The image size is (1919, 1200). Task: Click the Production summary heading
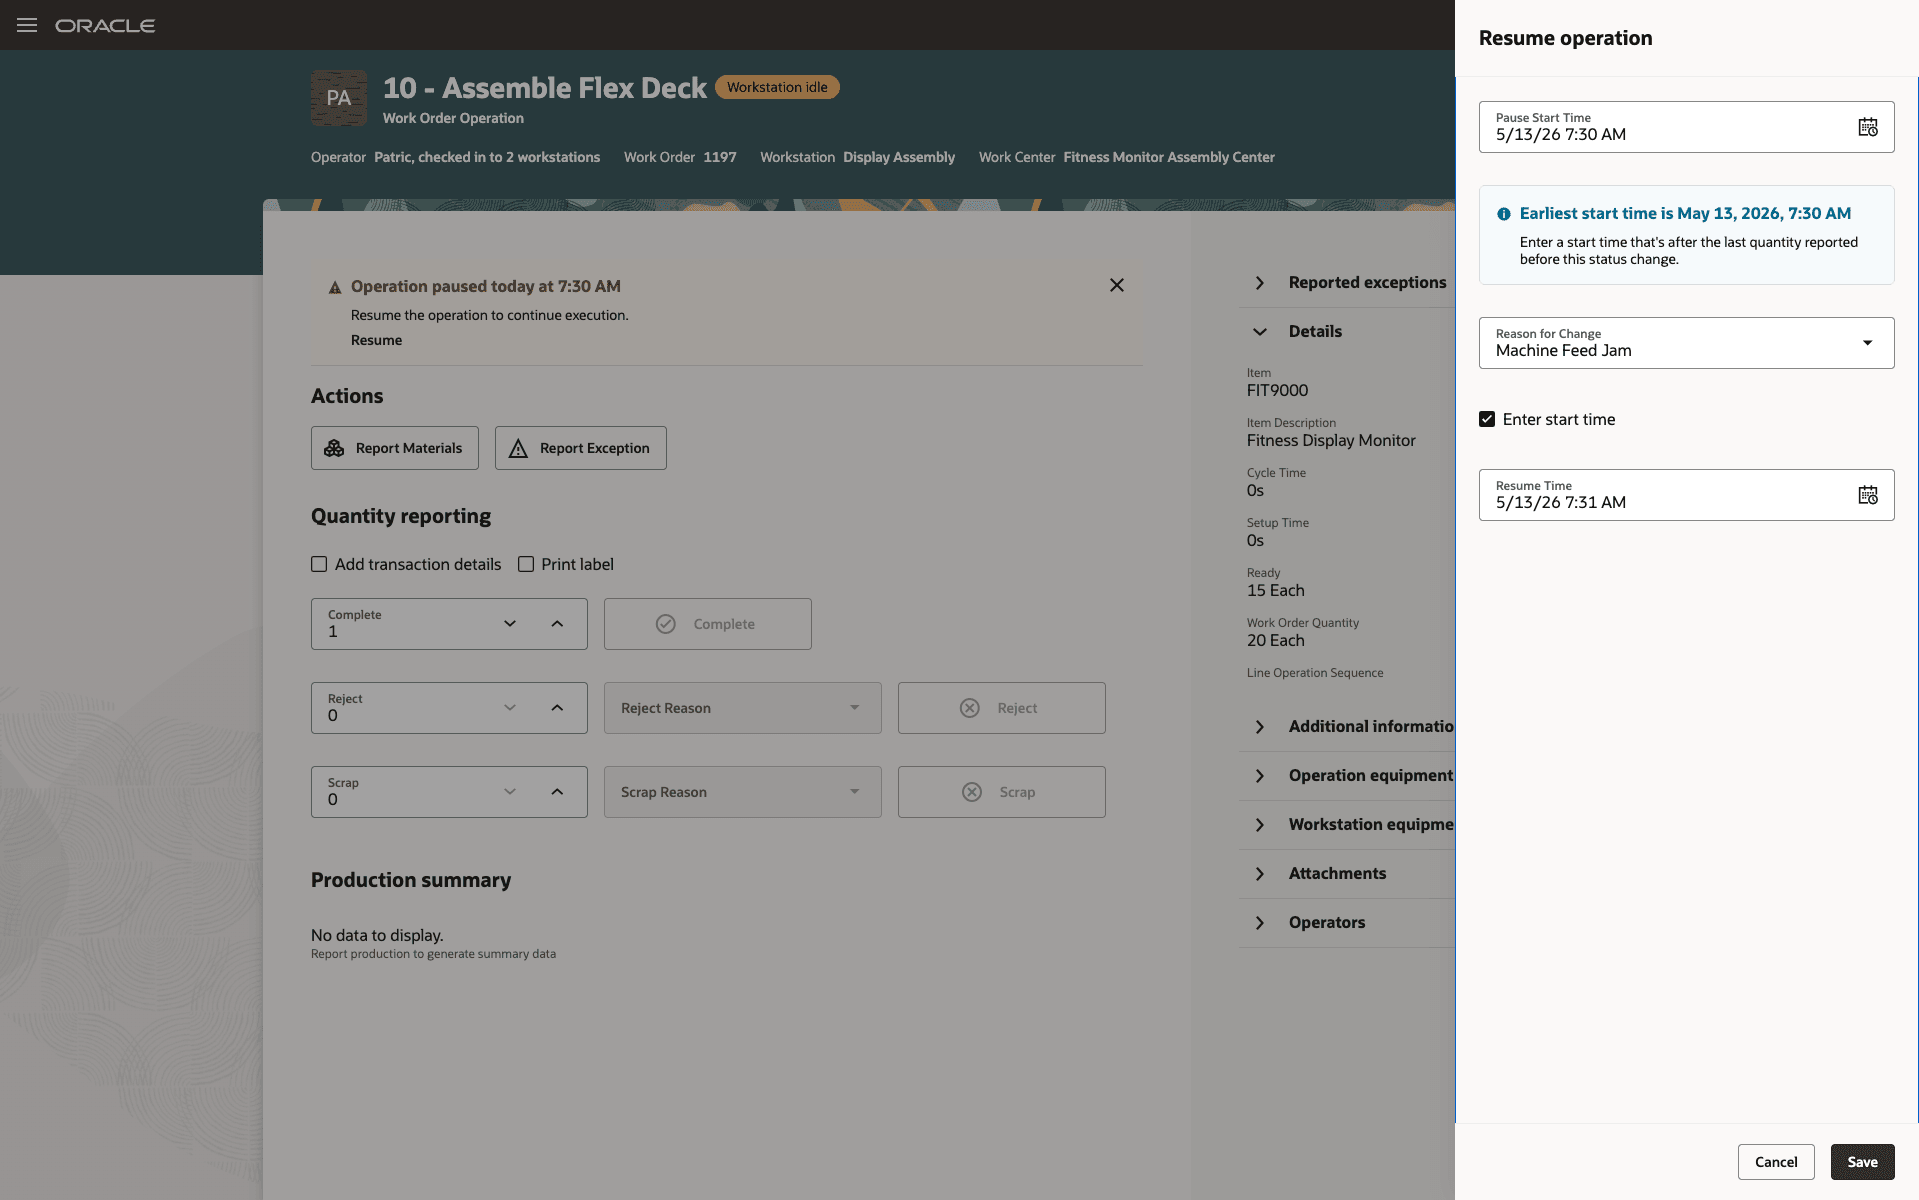[411, 880]
